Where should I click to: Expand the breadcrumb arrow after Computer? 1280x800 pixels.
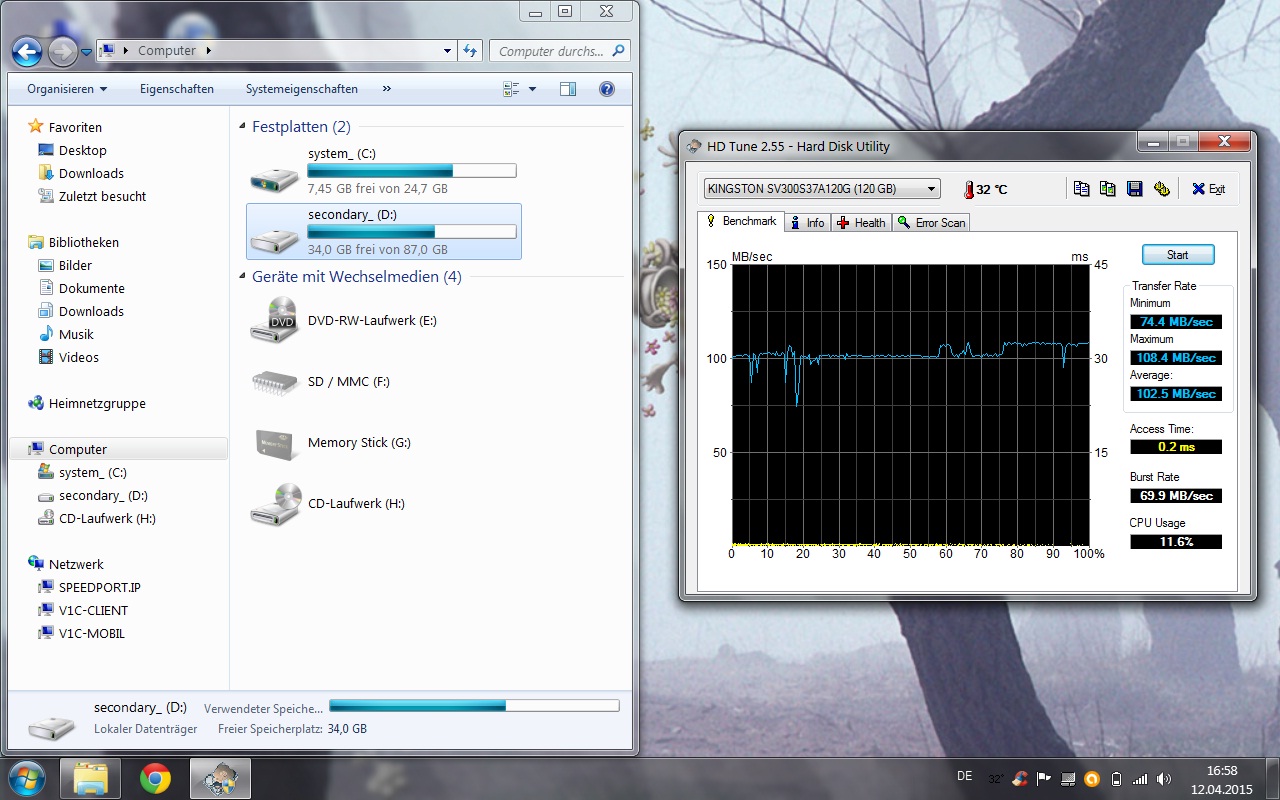208,51
